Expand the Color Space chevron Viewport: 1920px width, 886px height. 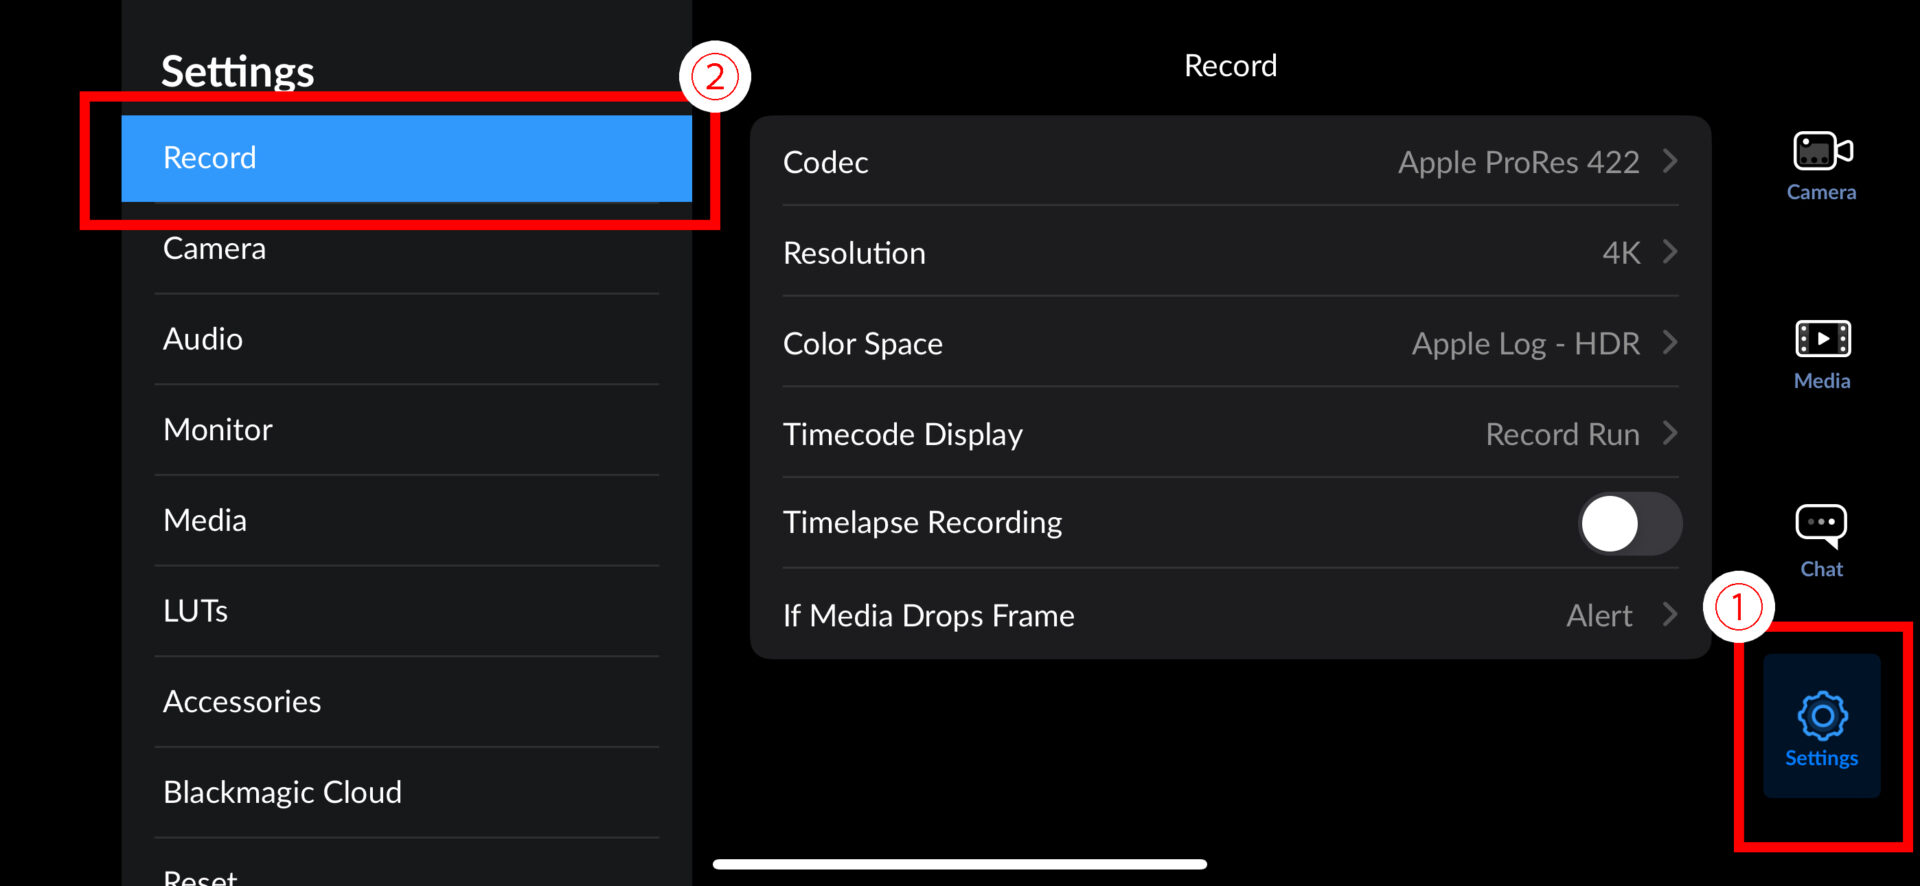[1670, 343]
